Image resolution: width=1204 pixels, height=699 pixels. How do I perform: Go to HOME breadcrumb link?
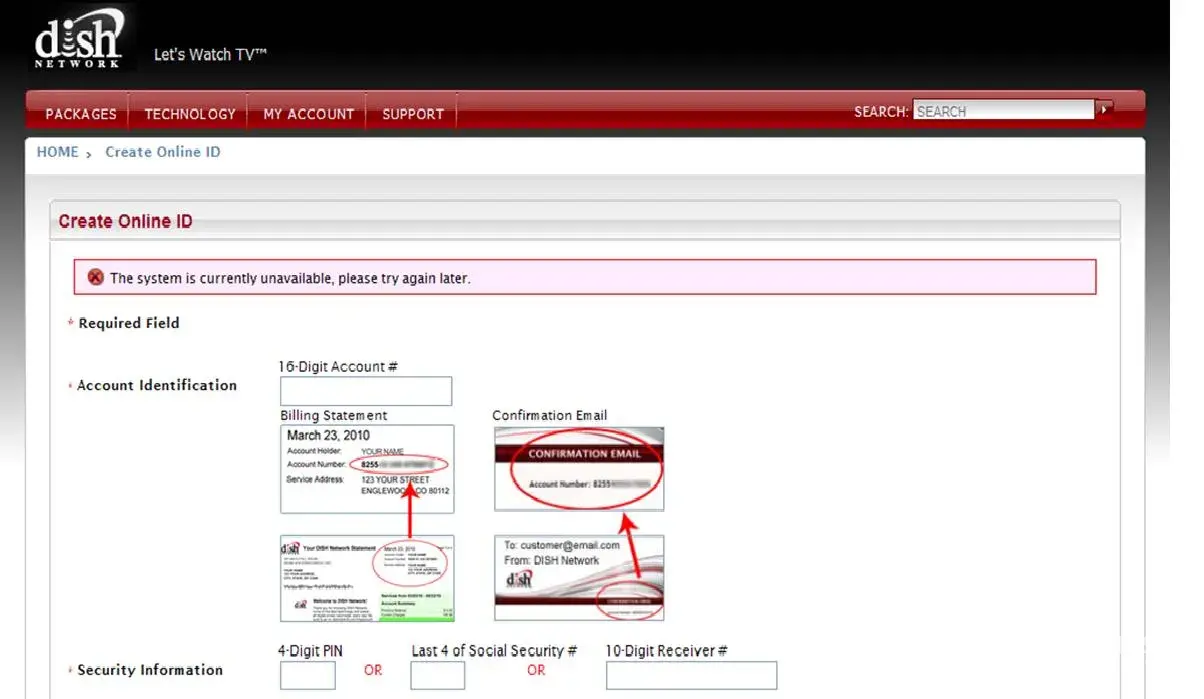point(57,152)
